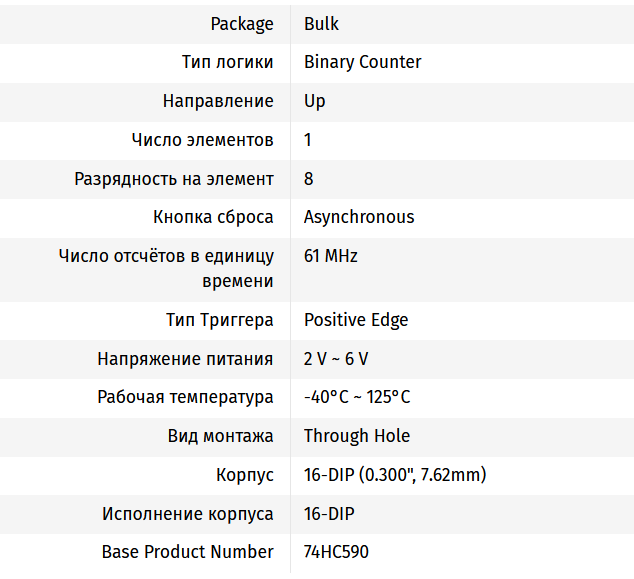The height and width of the screenshot is (579, 634).
Task: Select the '74HC590' base product number
Action: 336,552
